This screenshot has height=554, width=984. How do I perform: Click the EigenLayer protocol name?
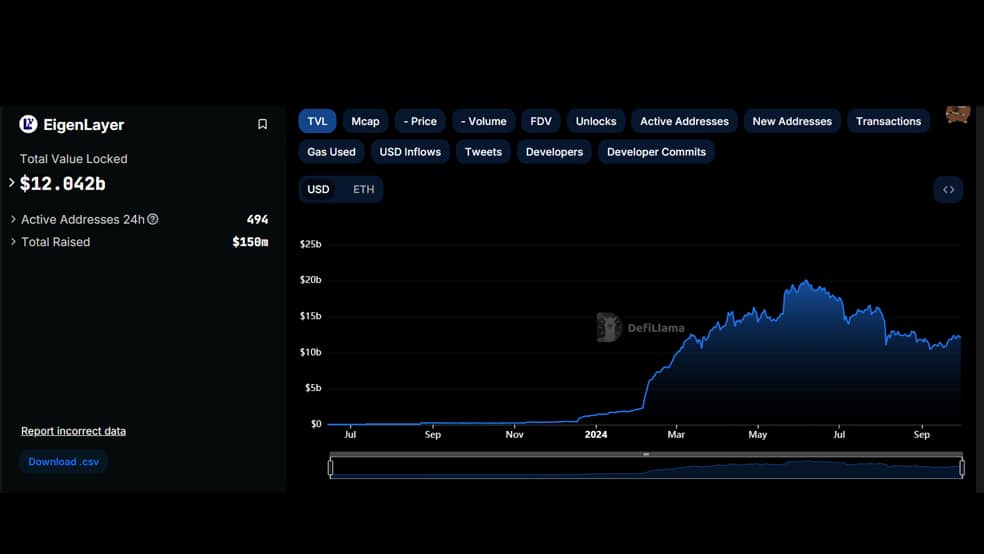[x=83, y=125]
